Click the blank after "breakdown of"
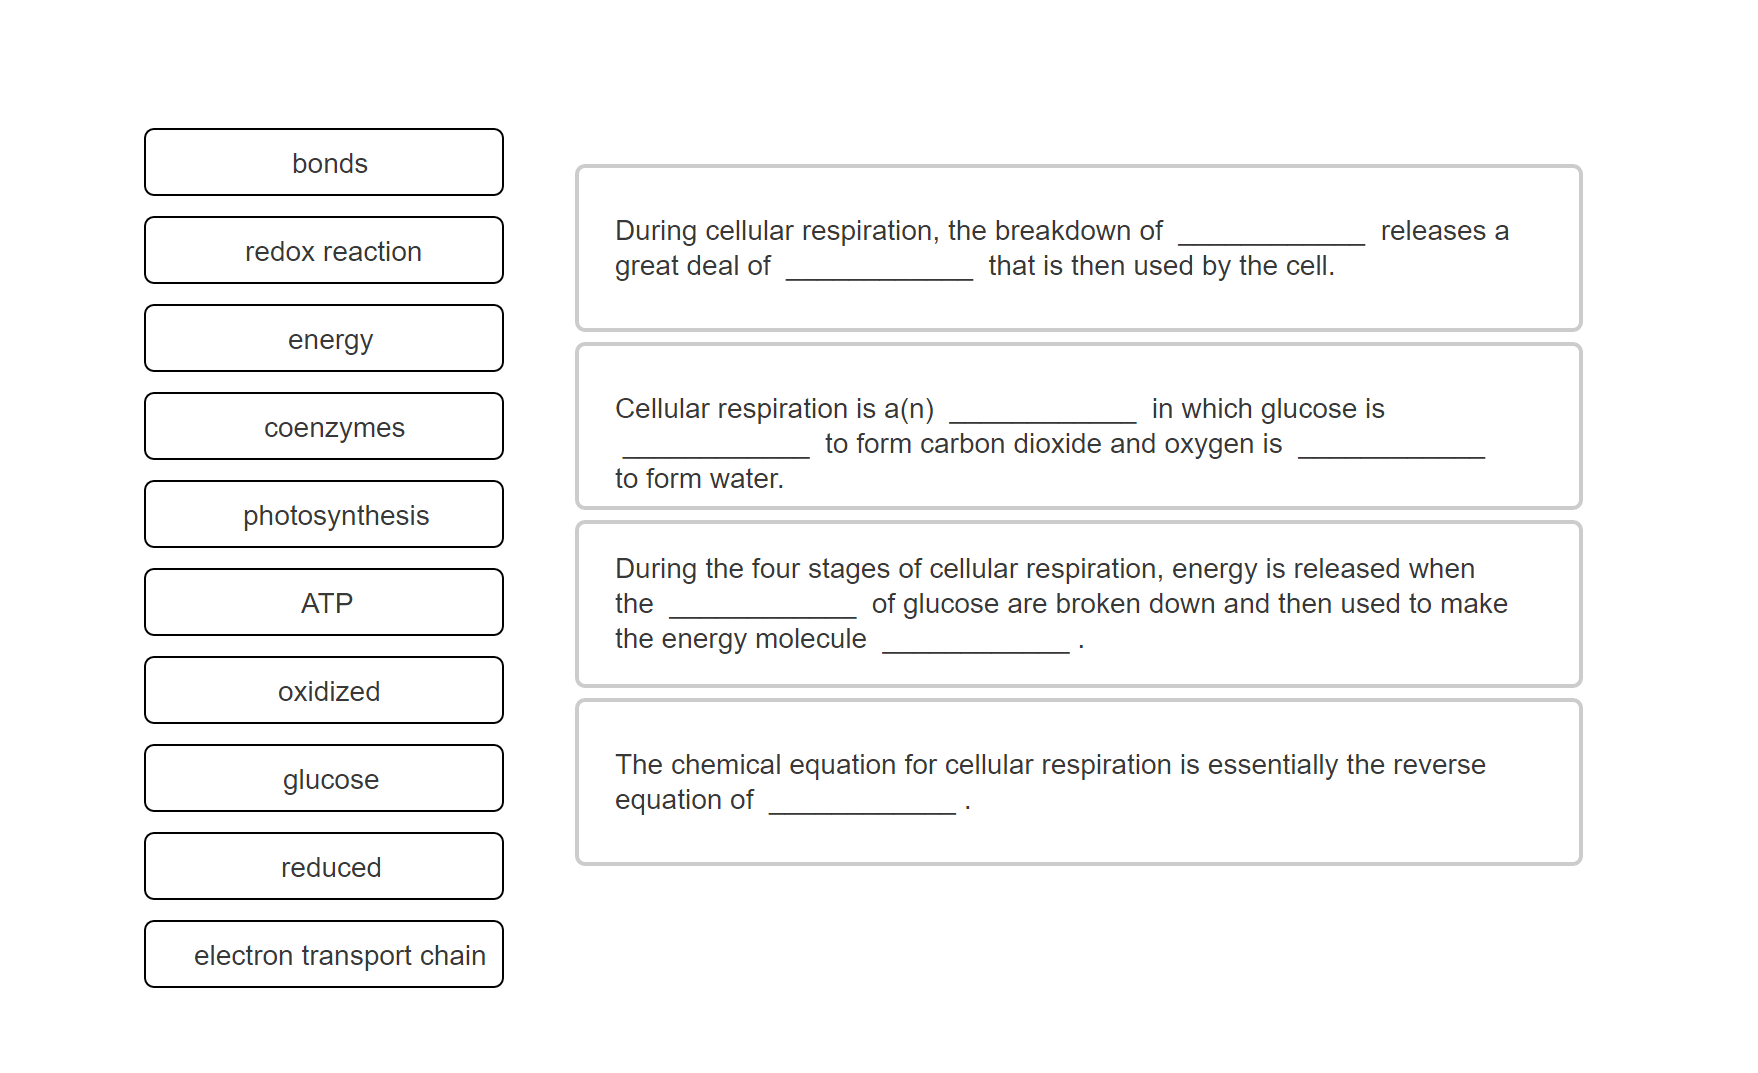1758x1073 pixels. (1270, 235)
